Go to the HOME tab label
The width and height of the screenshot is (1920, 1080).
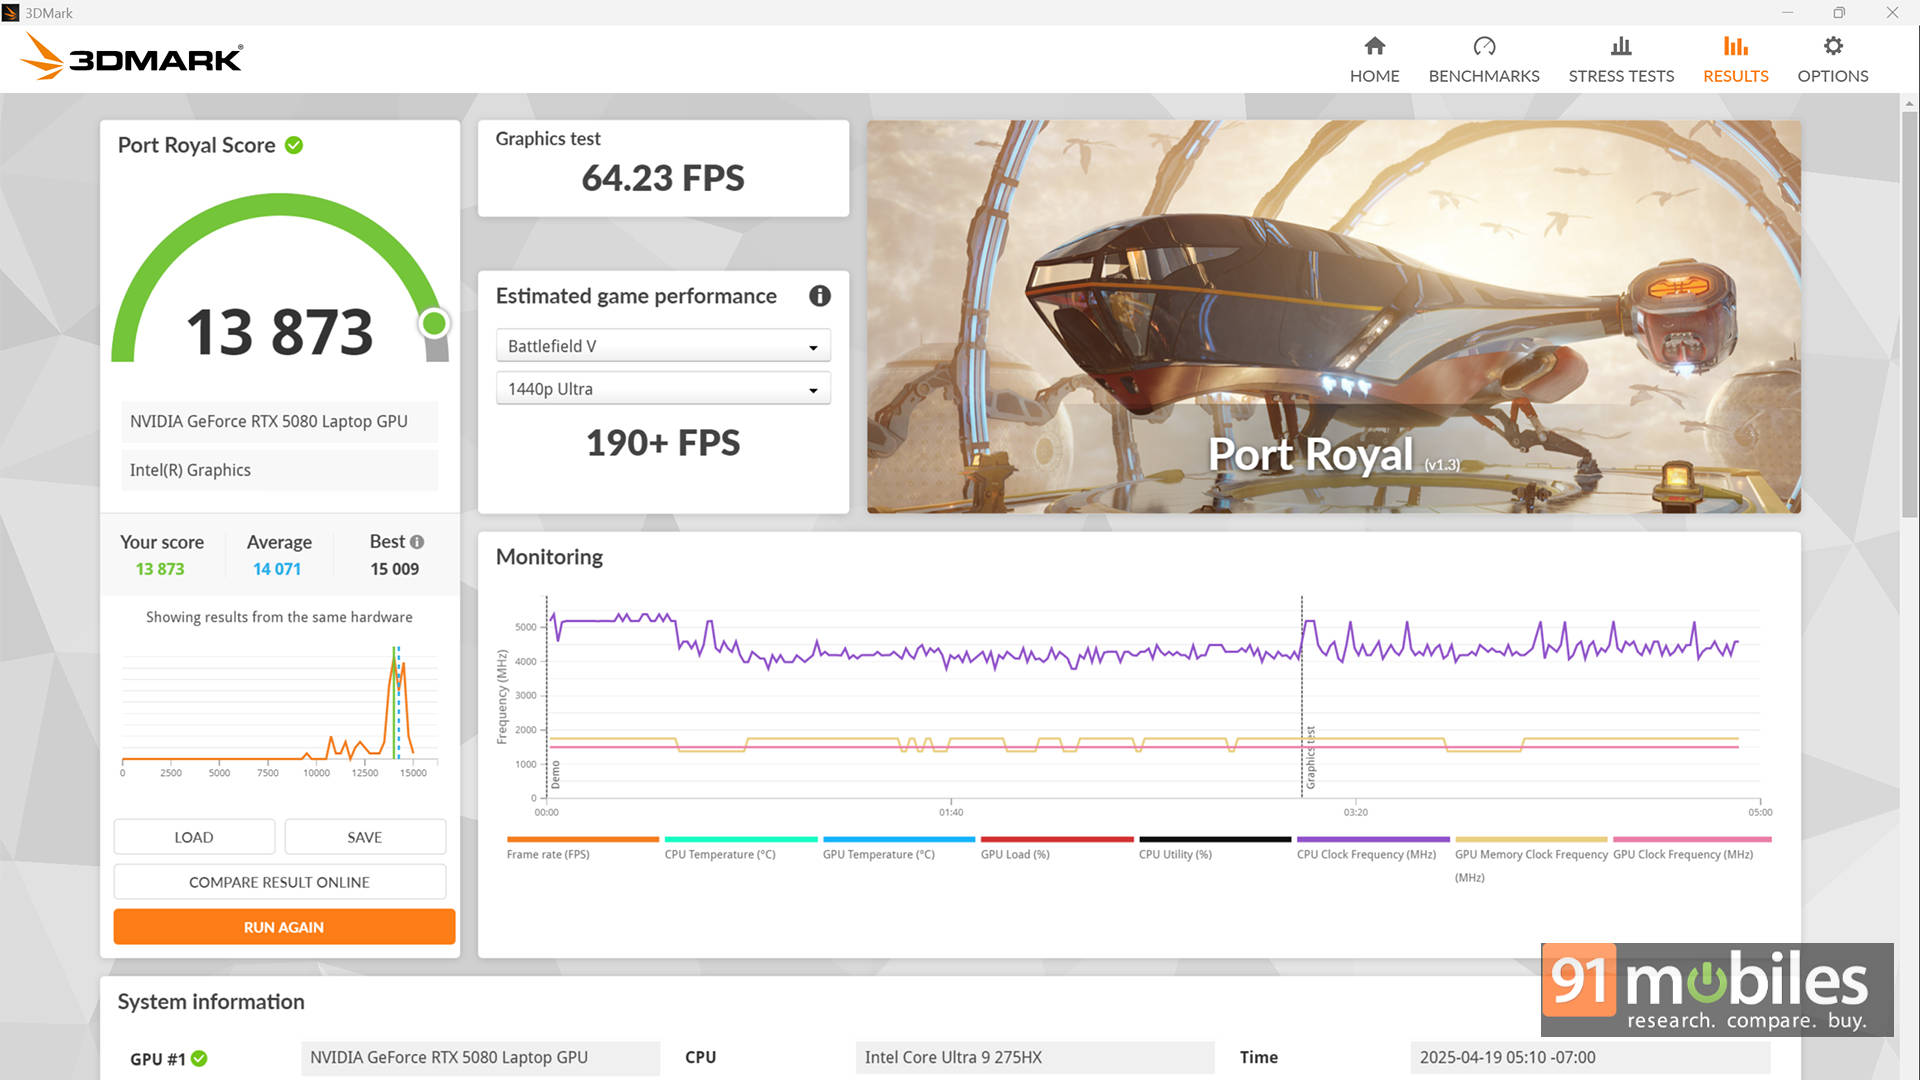[1374, 76]
